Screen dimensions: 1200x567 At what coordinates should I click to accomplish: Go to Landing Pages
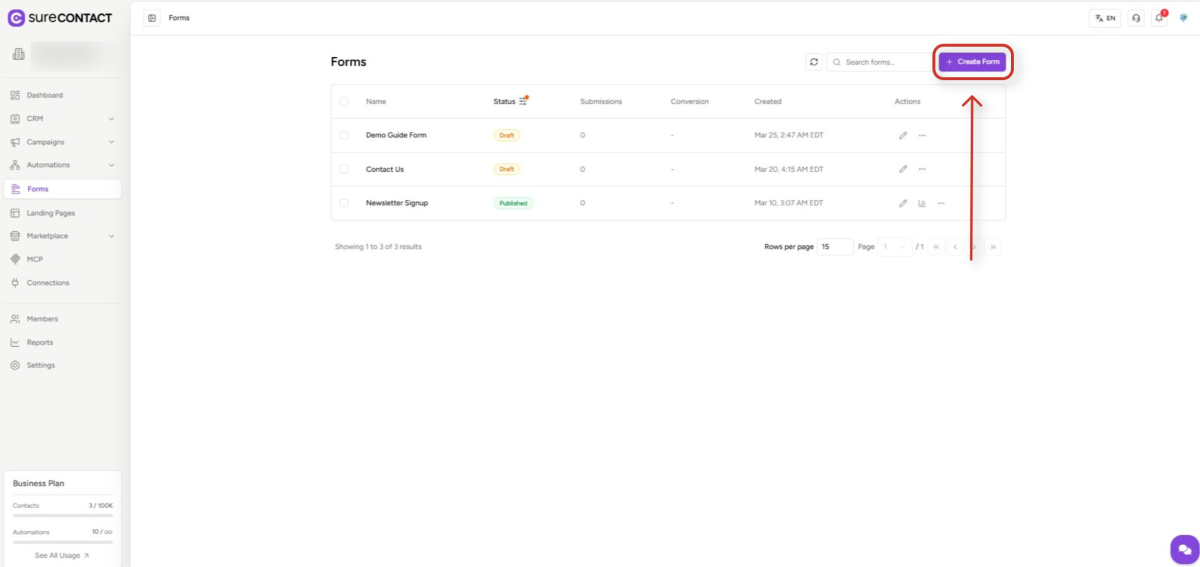tap(62, 213)
